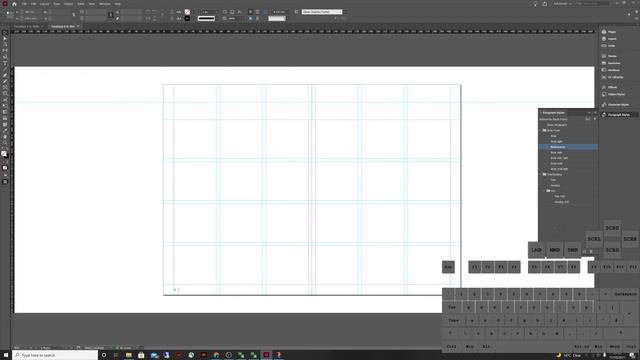Click the Paragraph Styles panel title tab
Viewport: 640px width, 360px height.
tap(553, 113)
